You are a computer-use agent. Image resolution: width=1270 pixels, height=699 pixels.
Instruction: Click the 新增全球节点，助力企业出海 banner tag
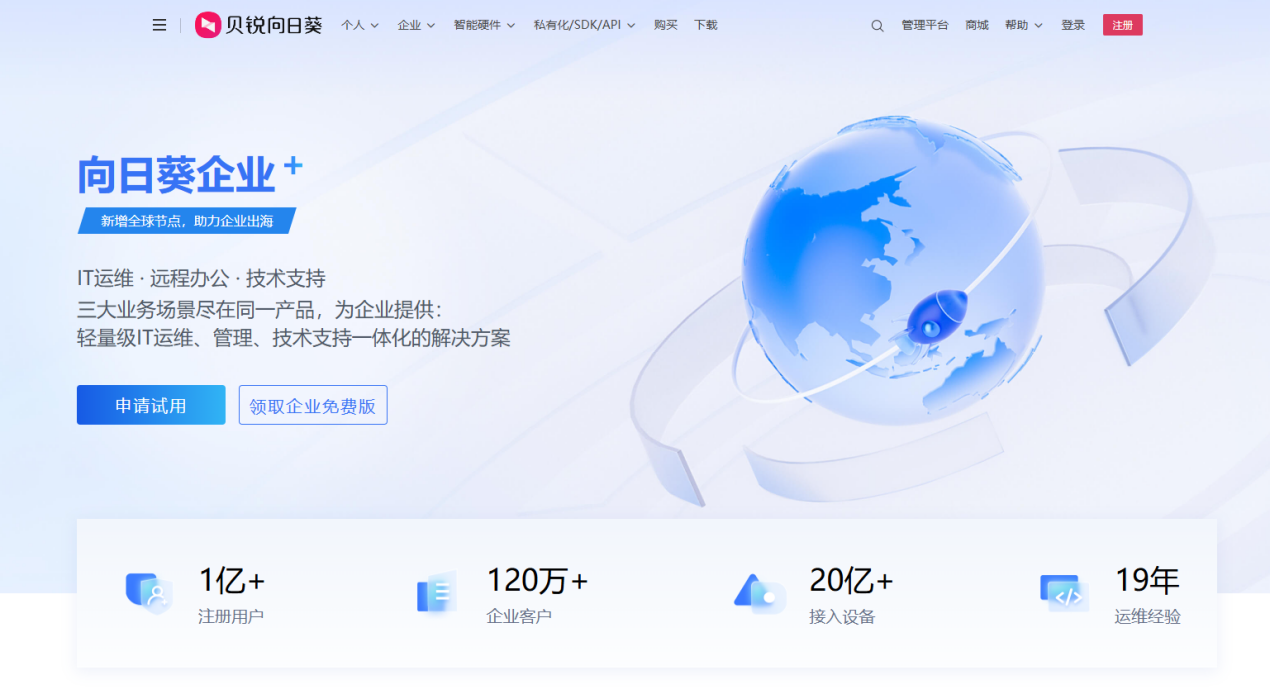(187, 221)
